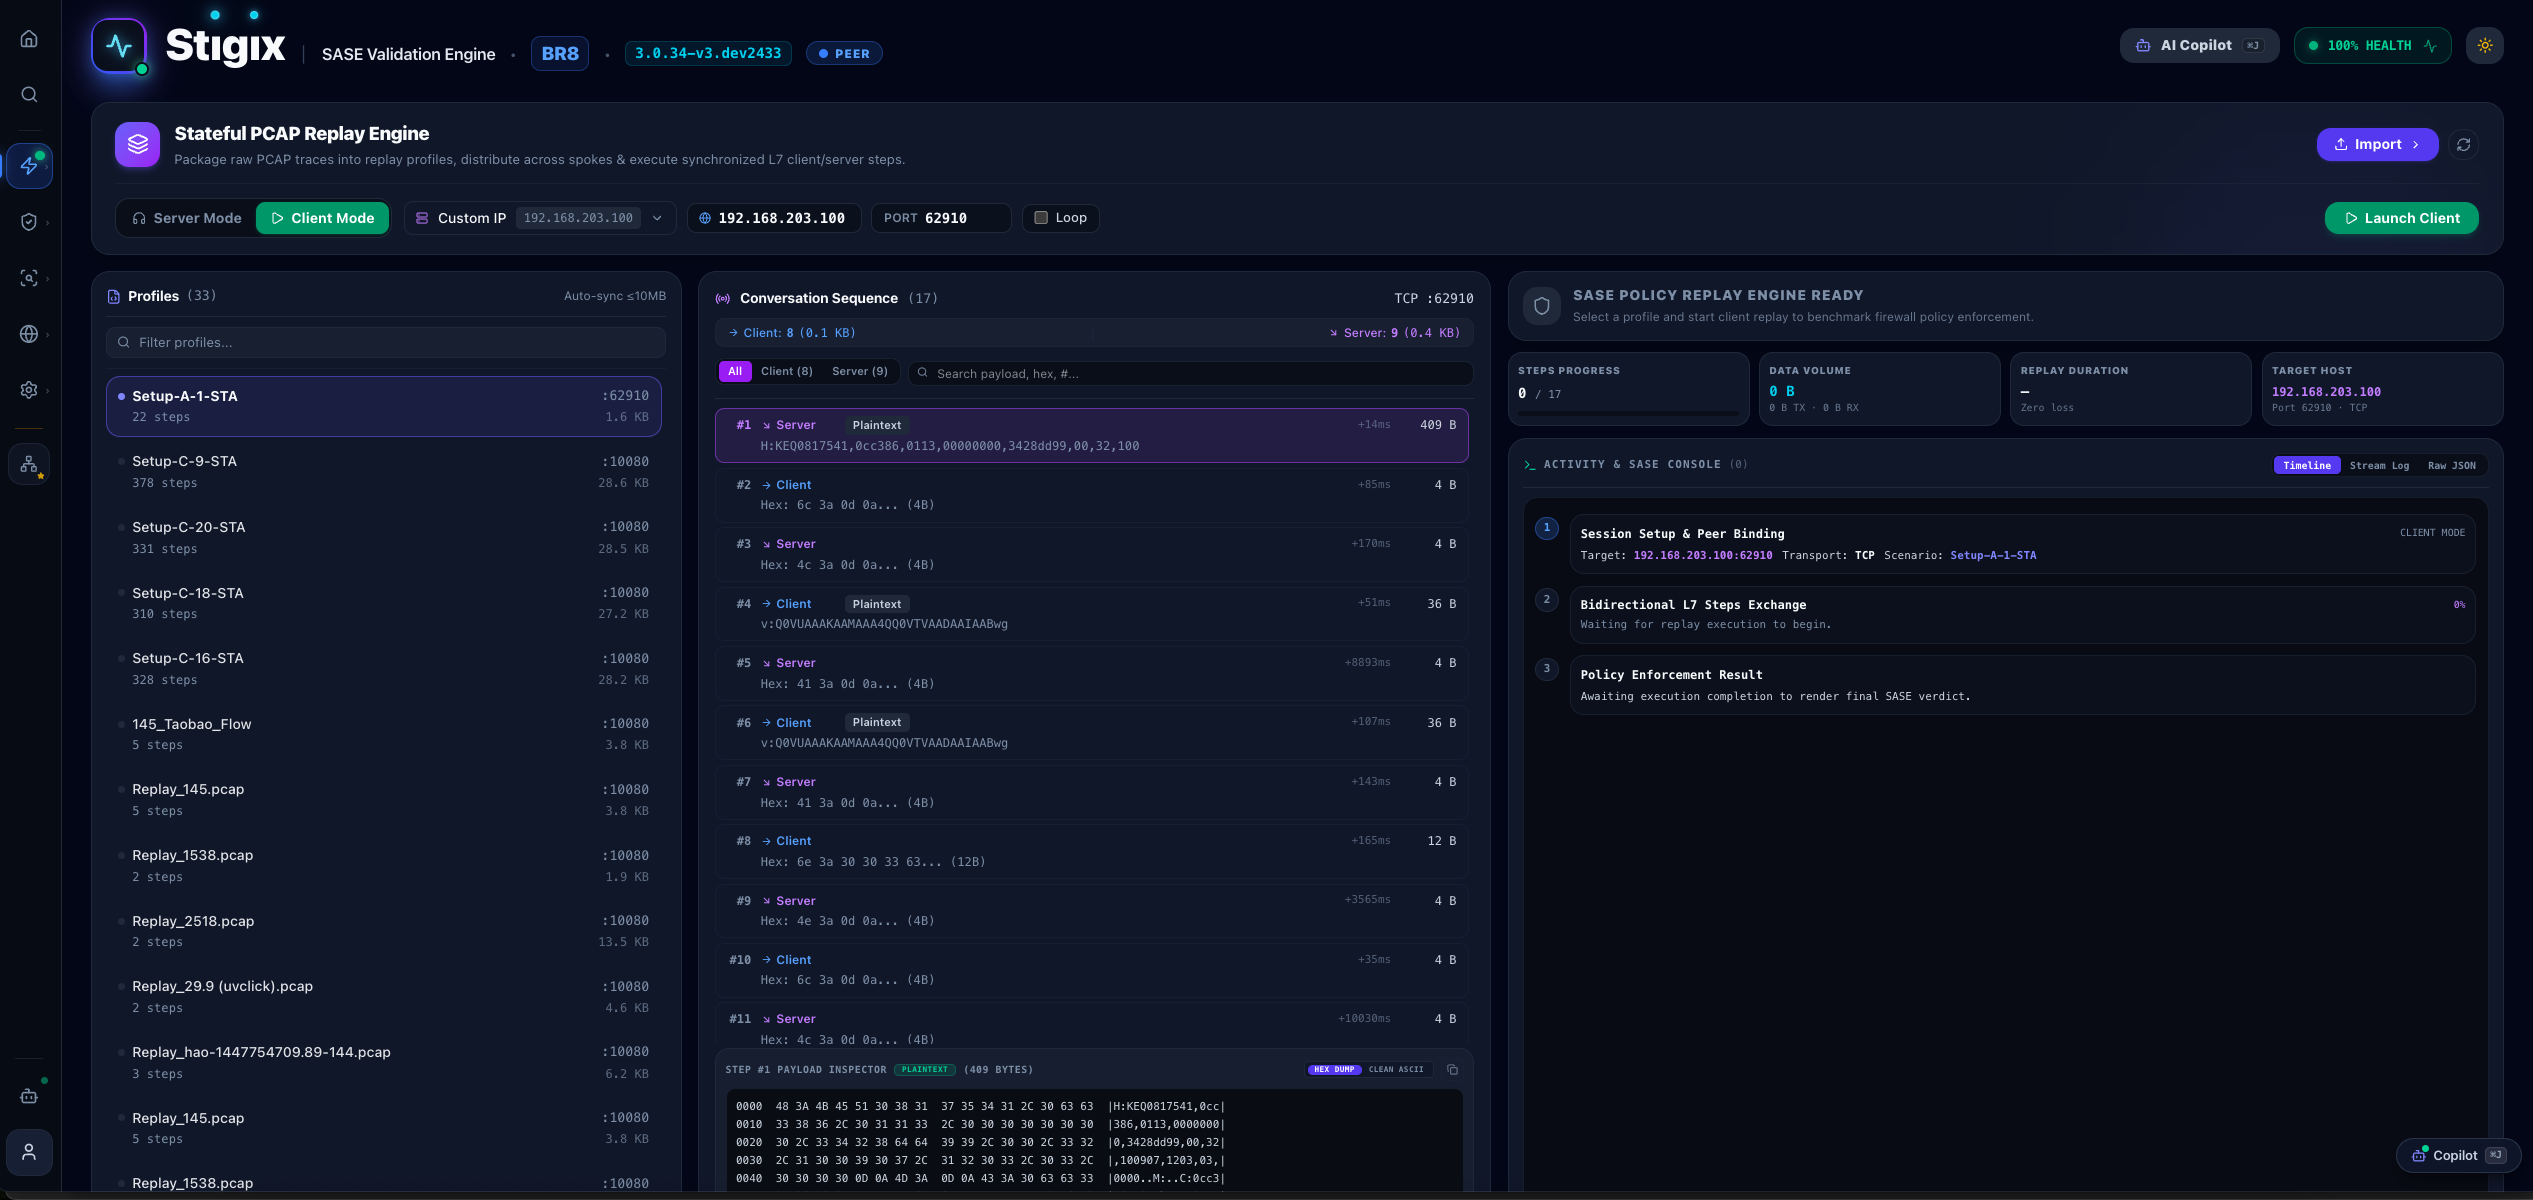Open the shield security icon in sidebar
The image size is (2533, 1200).
pos(29,222)
